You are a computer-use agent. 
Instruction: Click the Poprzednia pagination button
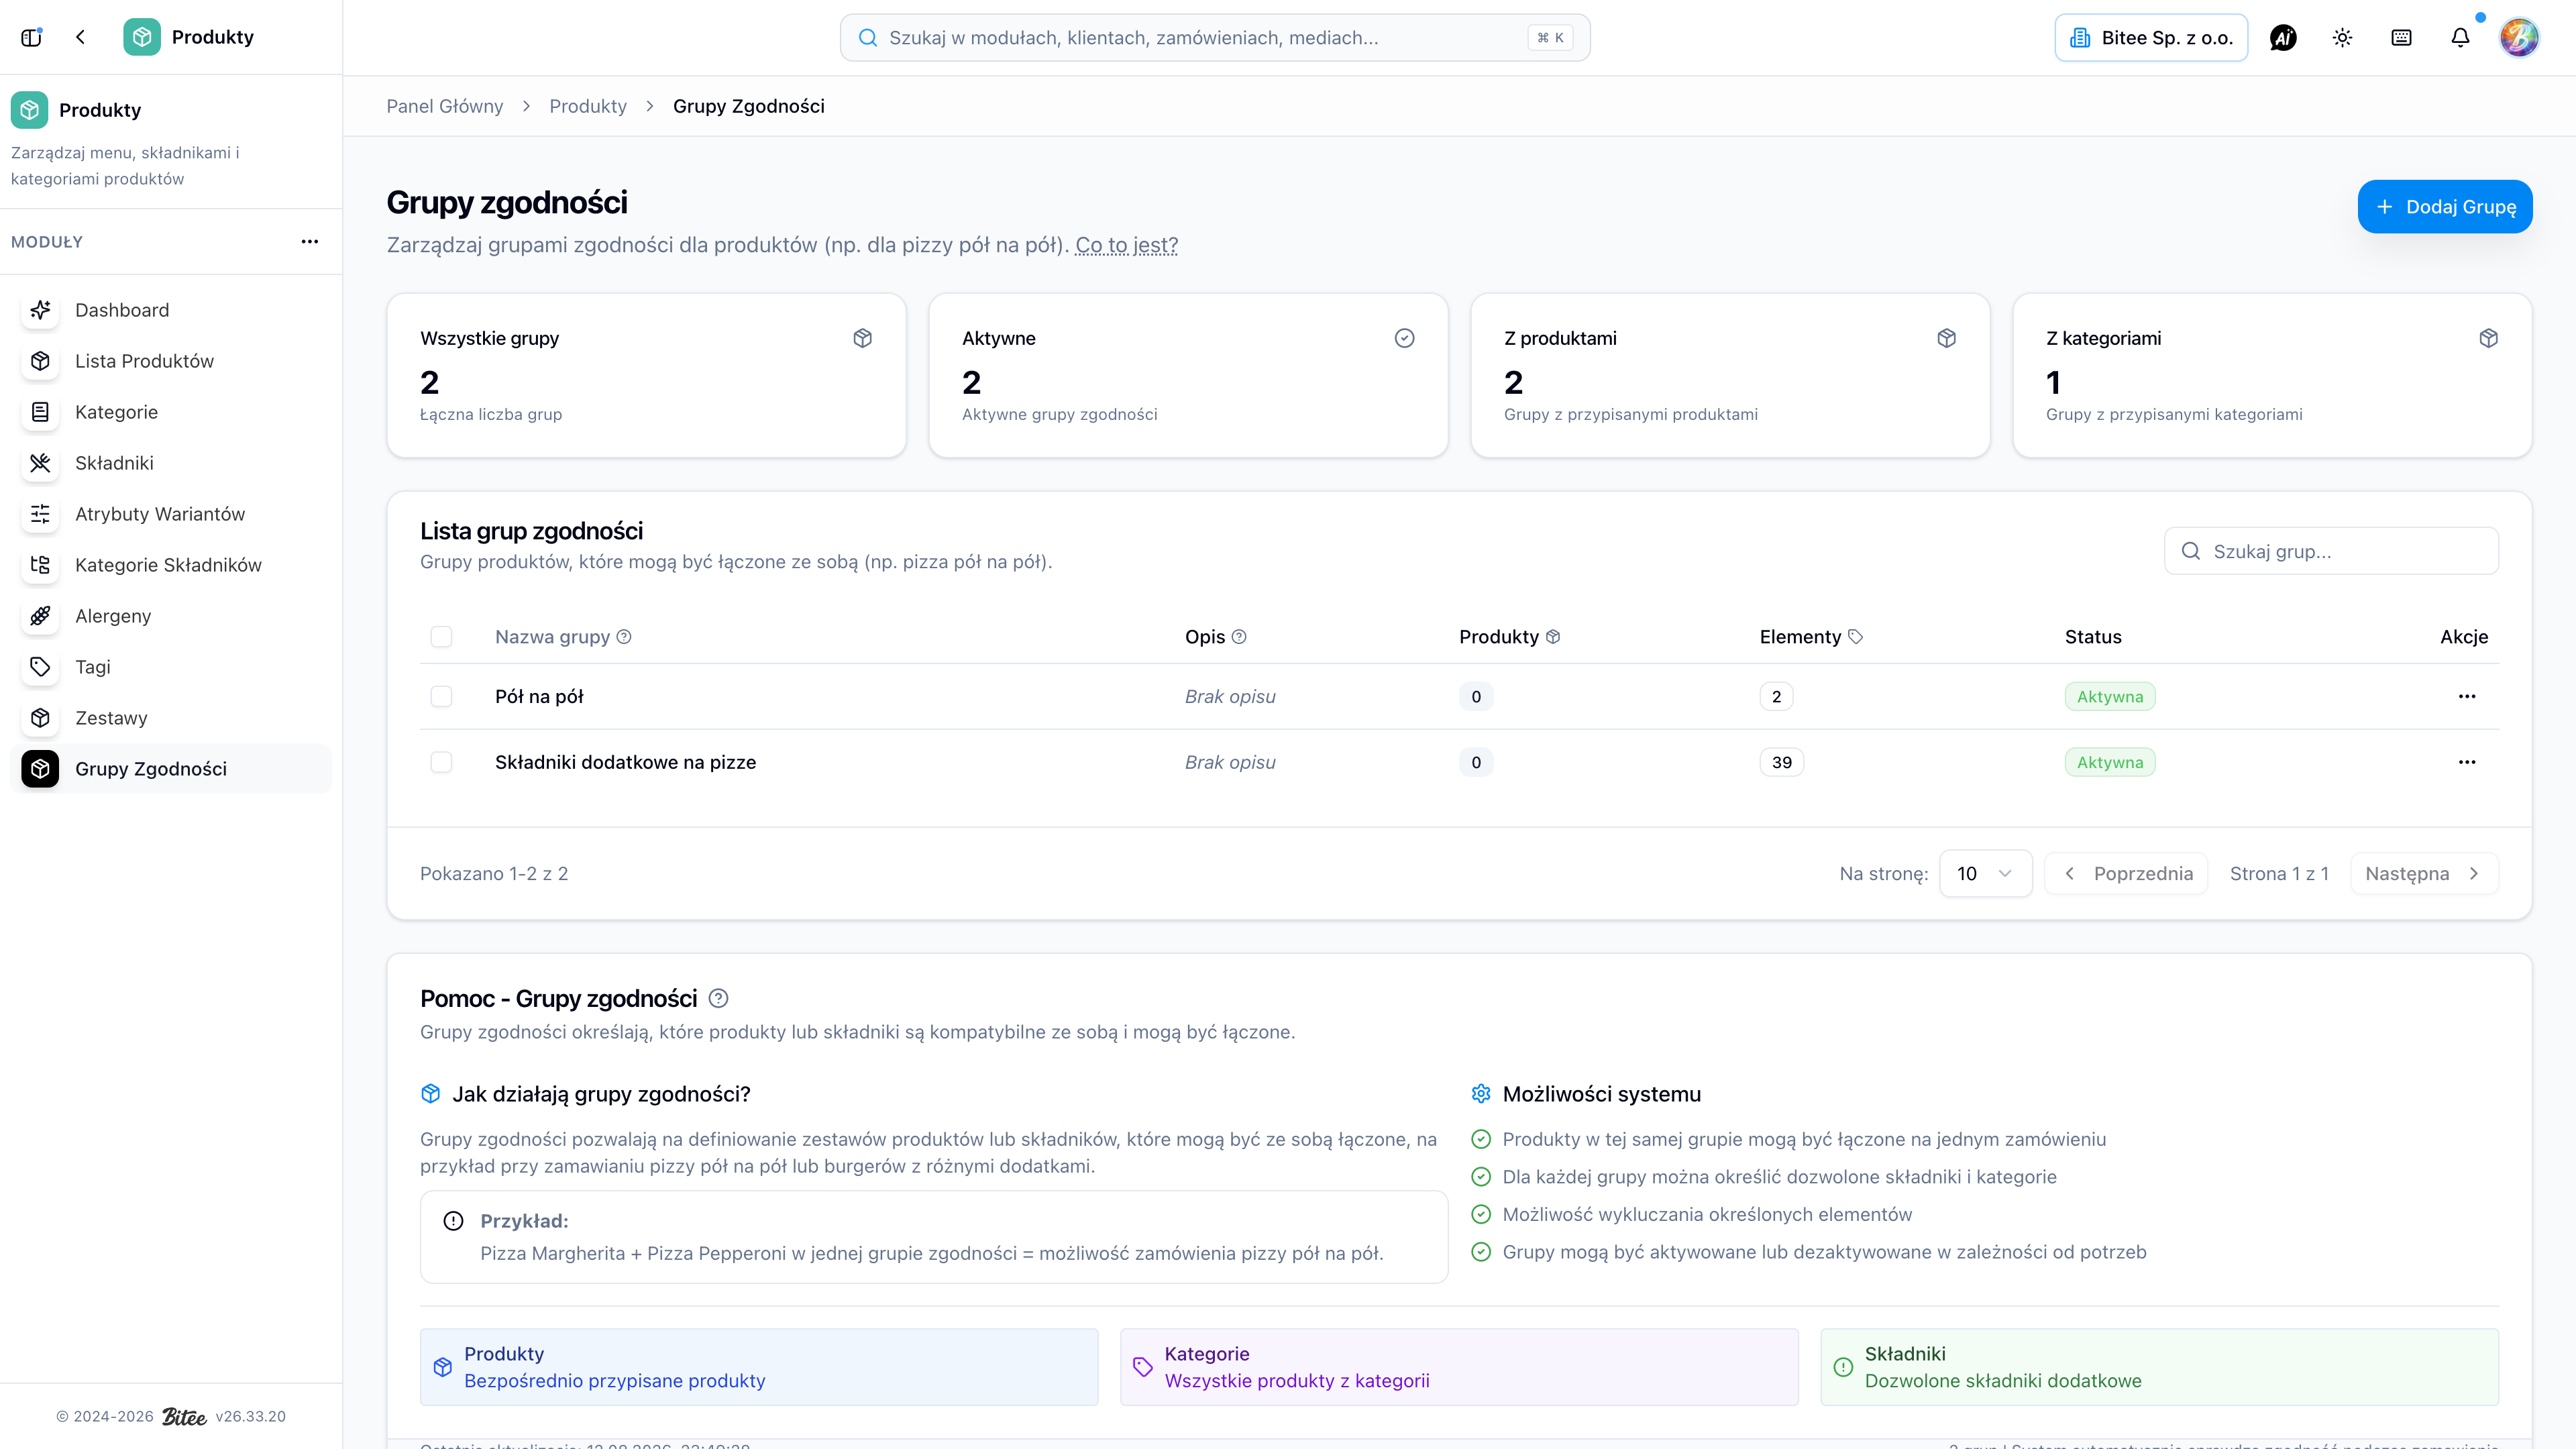pyautogui.click(x=2127, y=874)
